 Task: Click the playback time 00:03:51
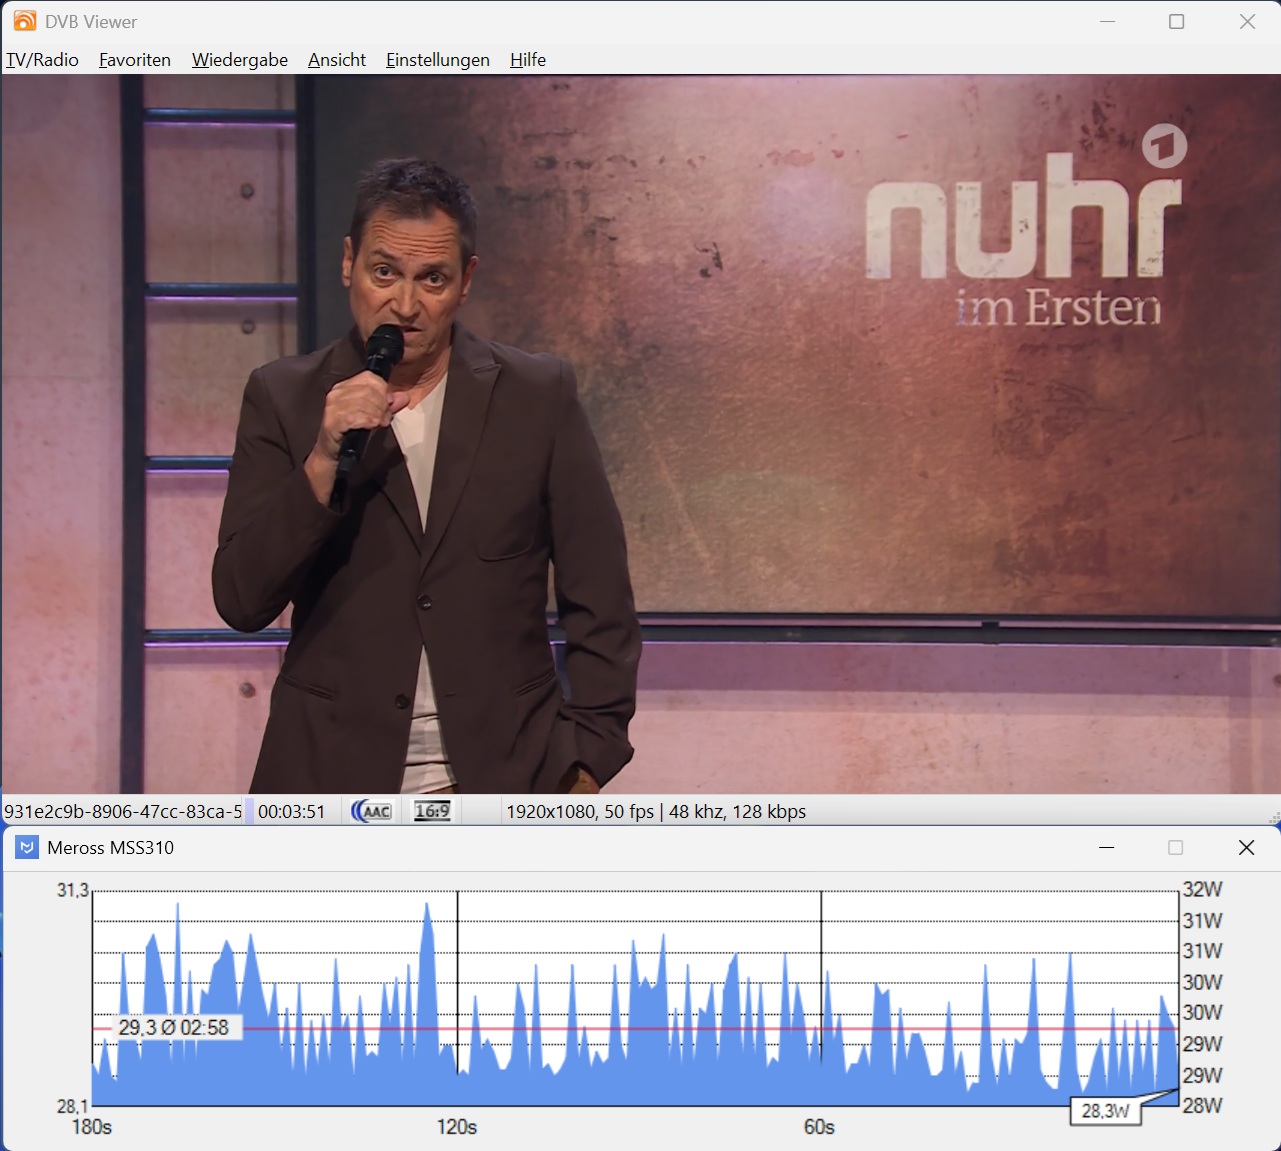[x=292, y=811]
